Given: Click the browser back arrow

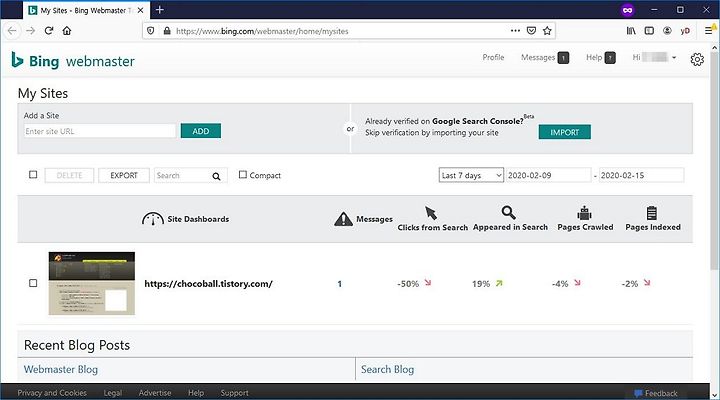Looking at the screenshot, I should 12,31.
